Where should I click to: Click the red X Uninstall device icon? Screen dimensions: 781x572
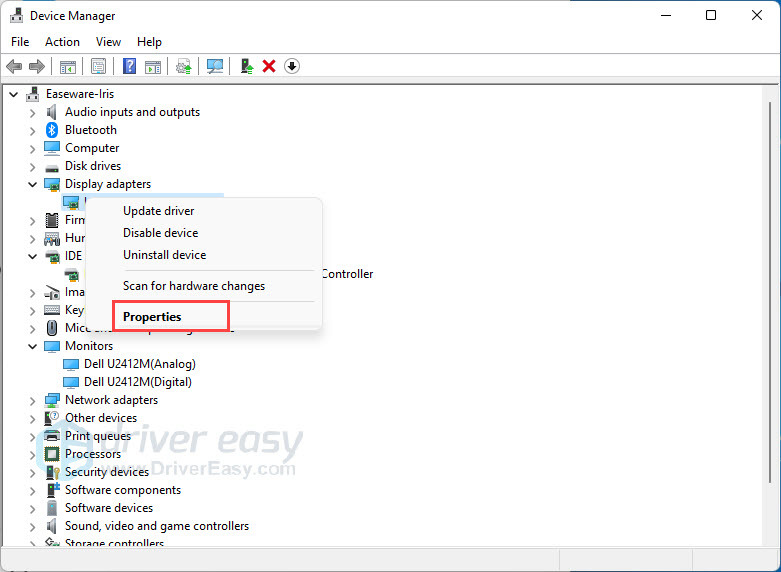(269, 66)
